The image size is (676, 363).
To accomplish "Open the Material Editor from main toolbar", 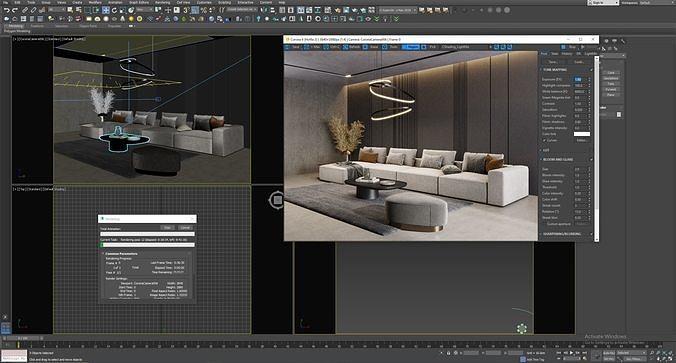I will pyautogui.click(x=328, y=10).
